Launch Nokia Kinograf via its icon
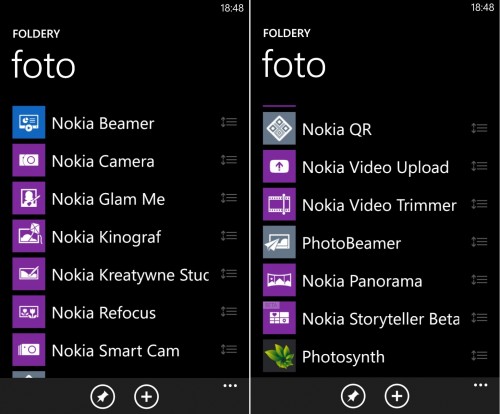Image resolution: width=500 pixels, height=414 pixels. 29,236
